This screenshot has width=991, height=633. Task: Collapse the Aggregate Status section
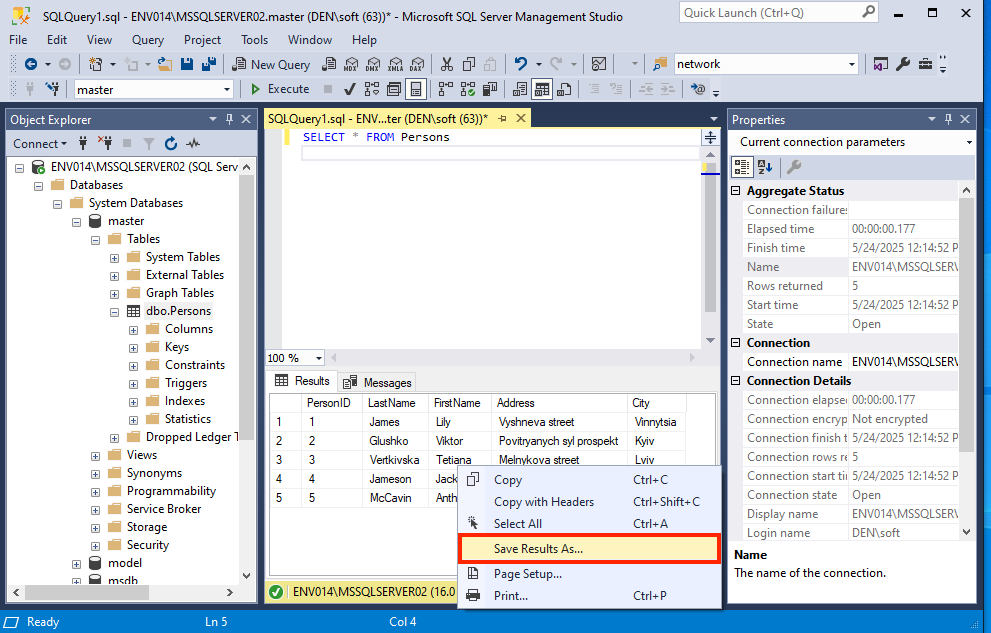click(736, 191)
